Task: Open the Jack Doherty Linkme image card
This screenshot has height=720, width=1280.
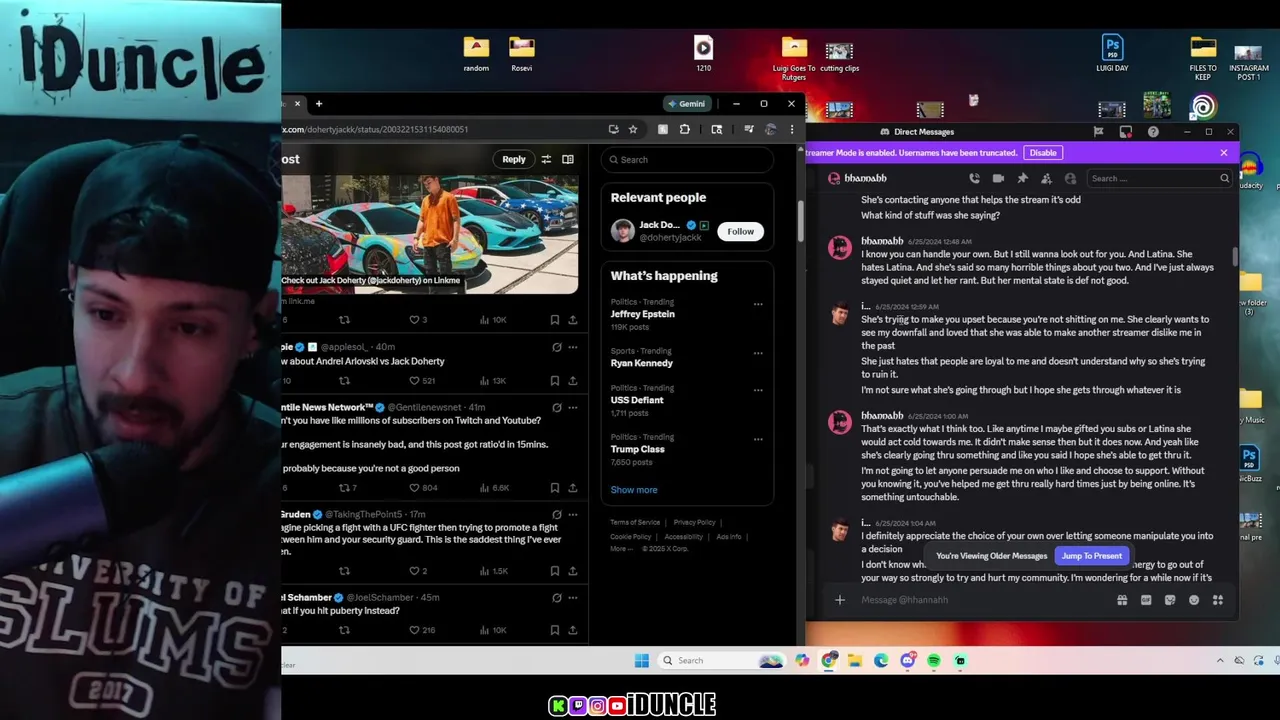Action: [x=429, y=233]
